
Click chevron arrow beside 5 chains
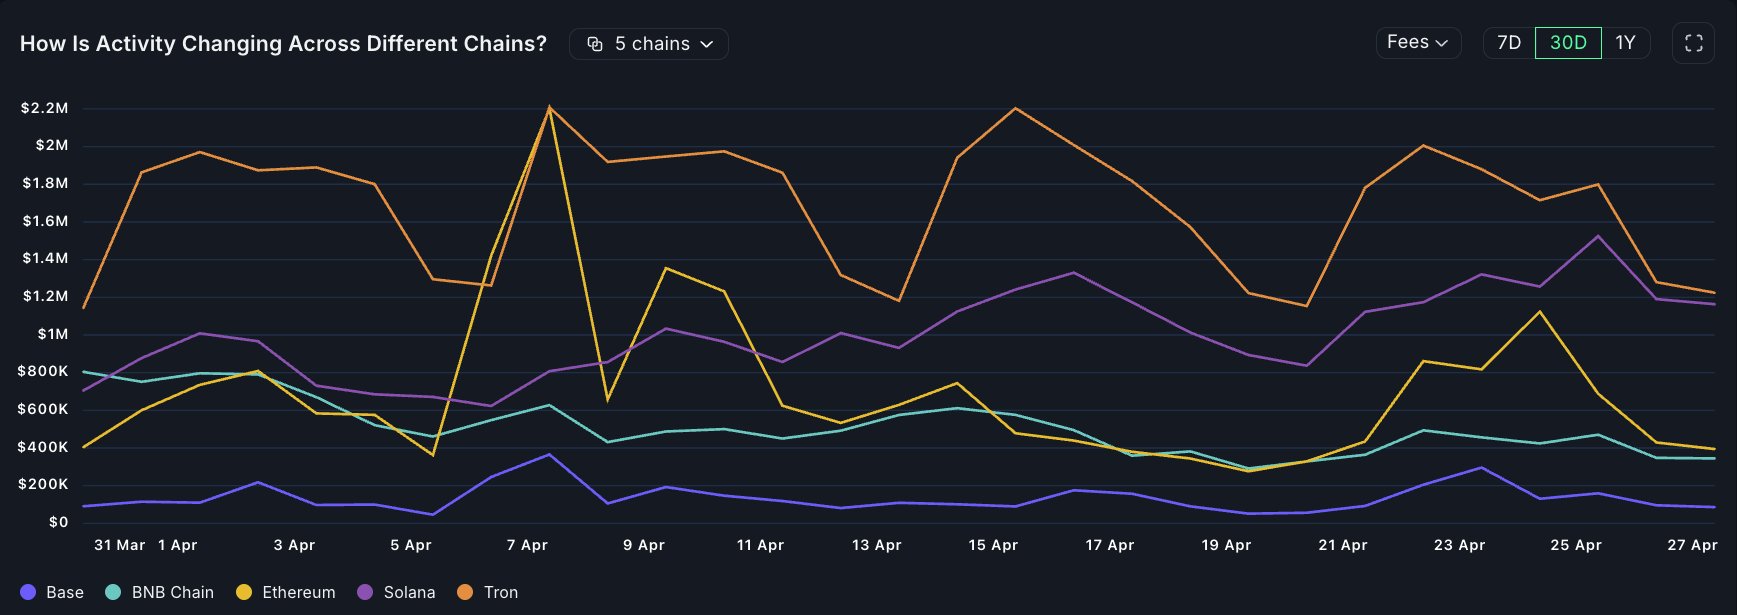point(707,44)
